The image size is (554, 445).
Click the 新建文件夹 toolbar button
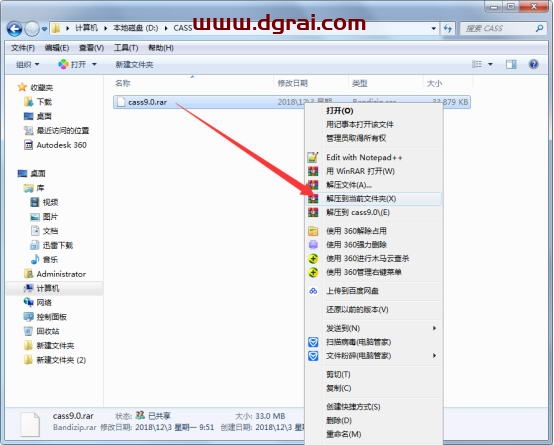click(x=134, y=65)
